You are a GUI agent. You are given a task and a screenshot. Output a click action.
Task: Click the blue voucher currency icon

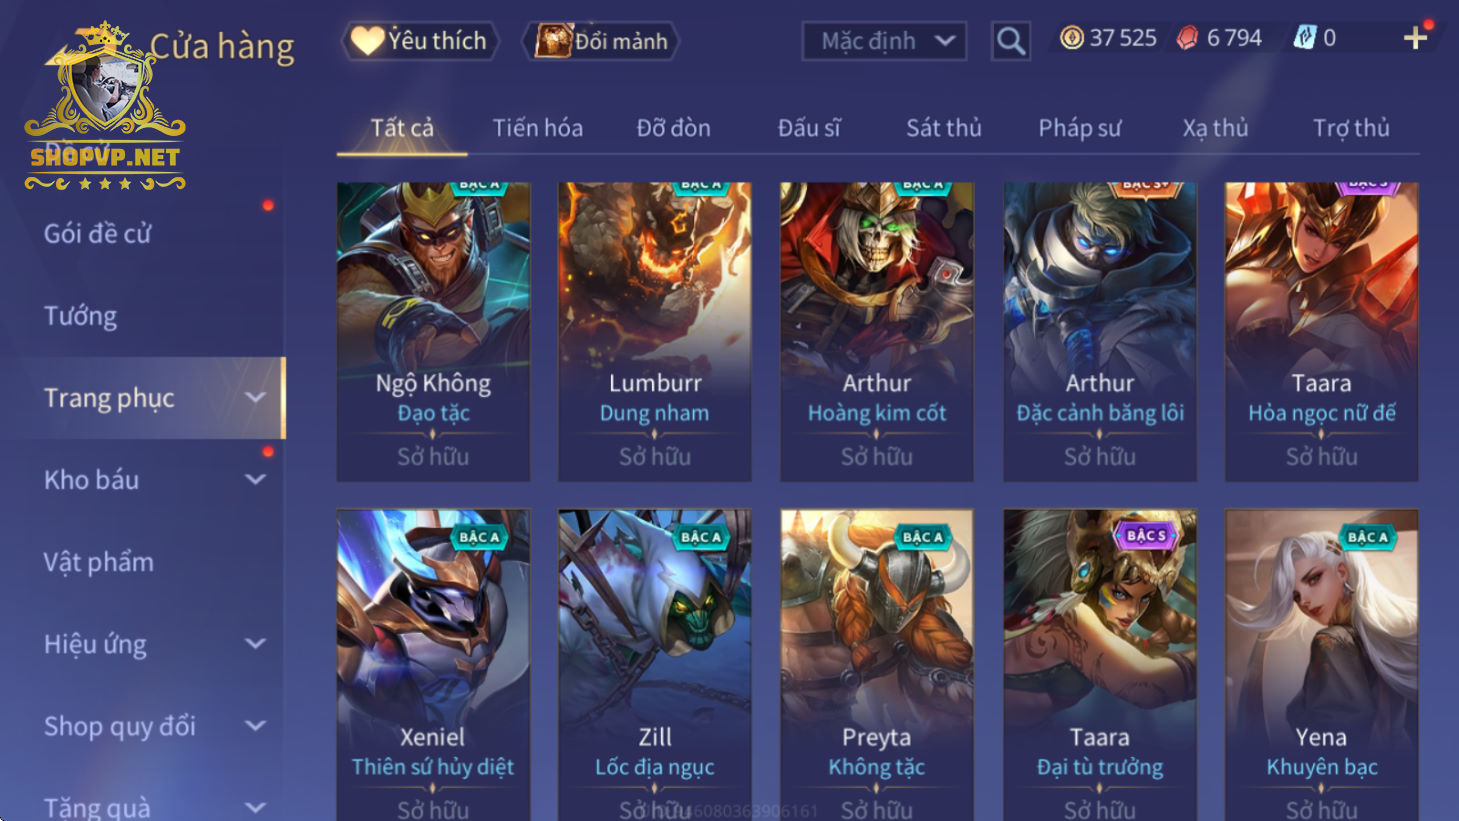(1304, 38)
